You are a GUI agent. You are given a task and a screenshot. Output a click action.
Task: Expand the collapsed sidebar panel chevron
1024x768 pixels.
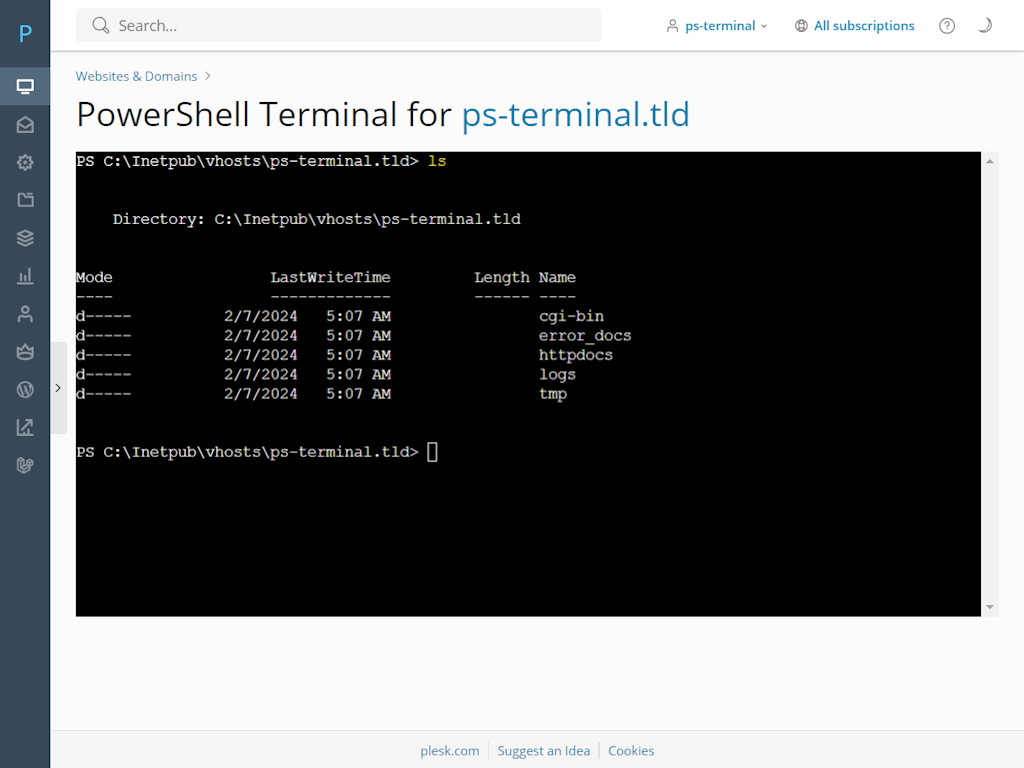pyautogui.click(x=58, y=387)
